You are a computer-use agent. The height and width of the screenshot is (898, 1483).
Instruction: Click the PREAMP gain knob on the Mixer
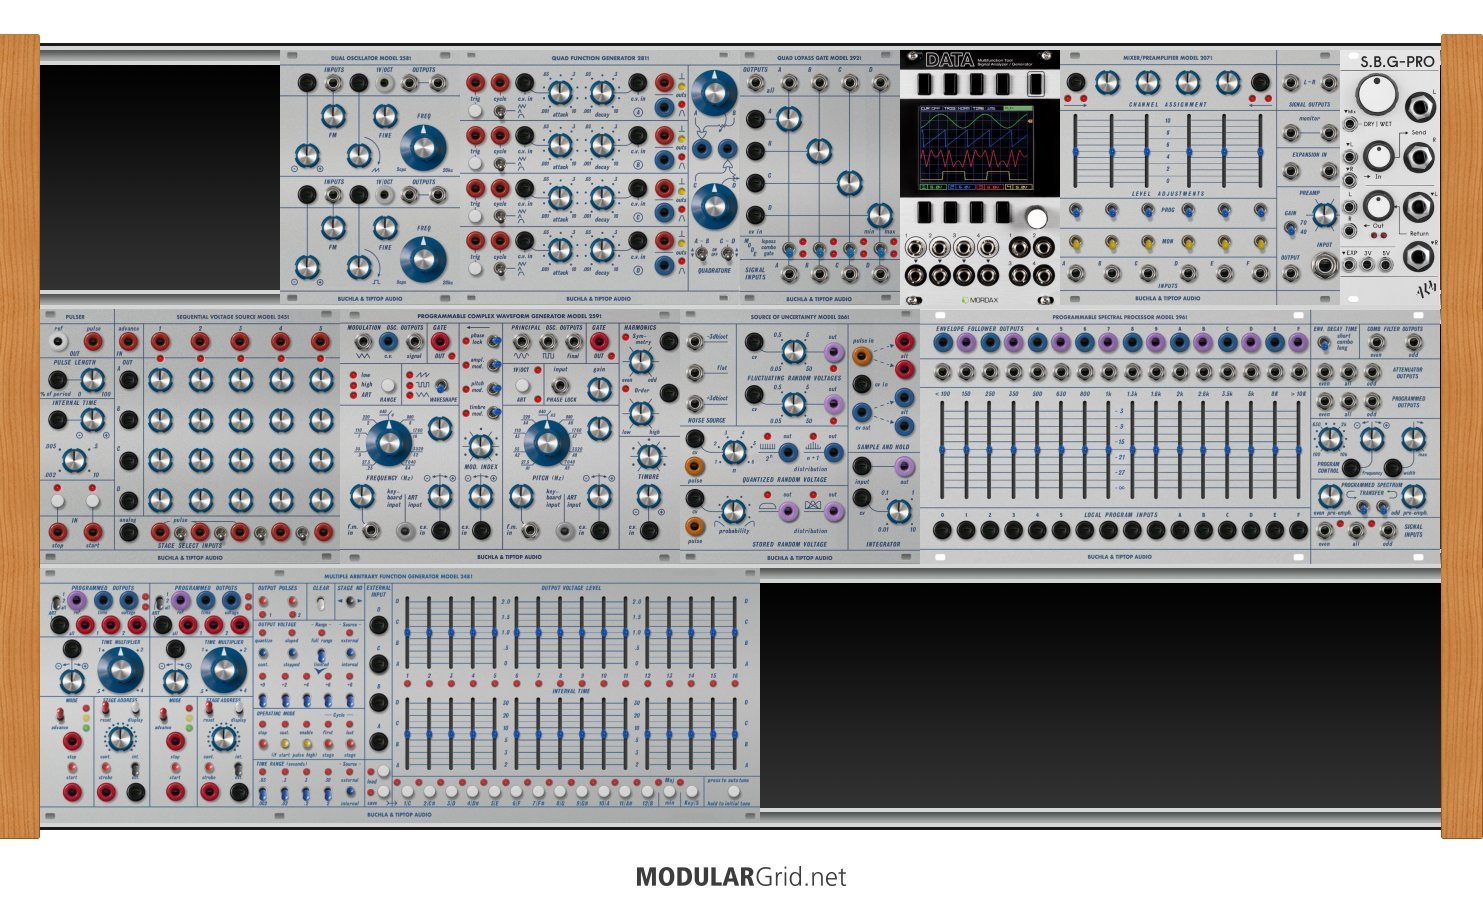click(1324, 214)
